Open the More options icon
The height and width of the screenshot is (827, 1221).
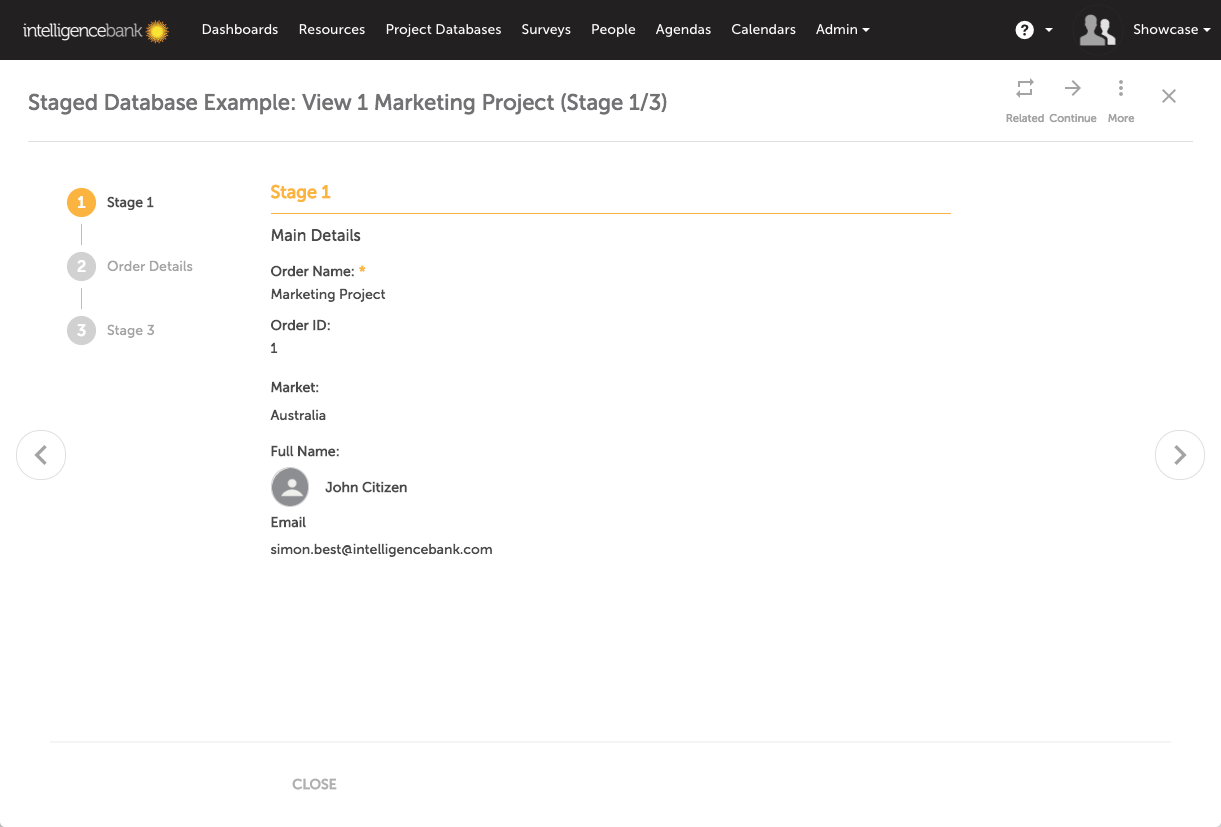click(1120, 89)
